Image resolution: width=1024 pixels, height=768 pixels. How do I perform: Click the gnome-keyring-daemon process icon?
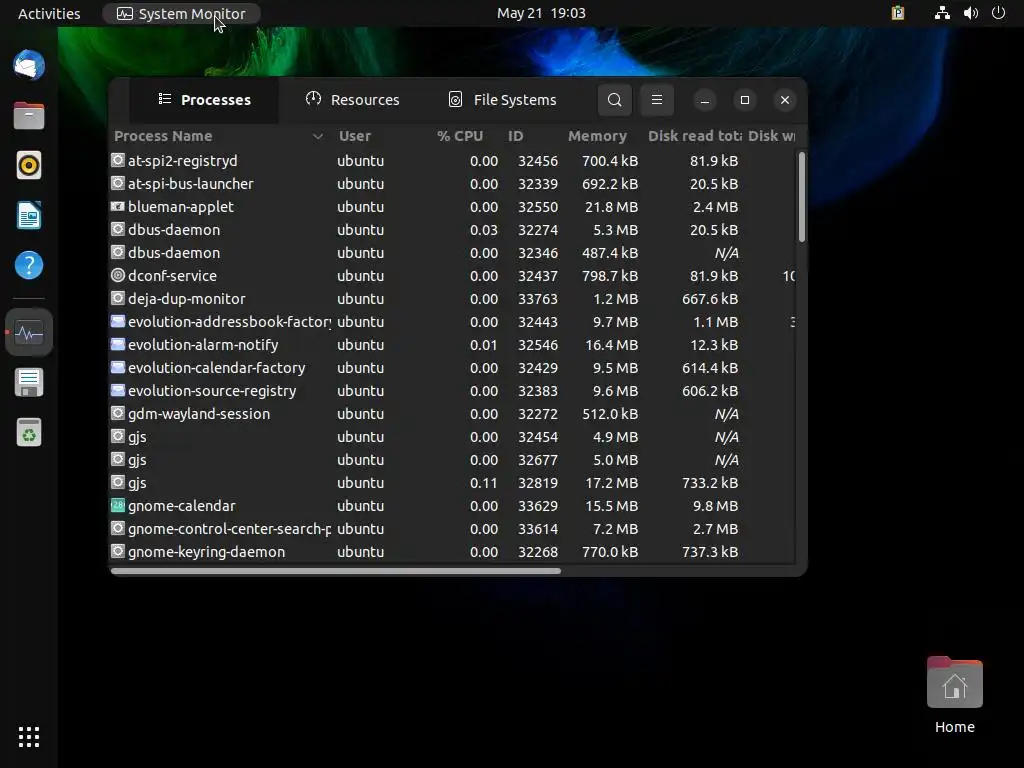coord(118,551)
